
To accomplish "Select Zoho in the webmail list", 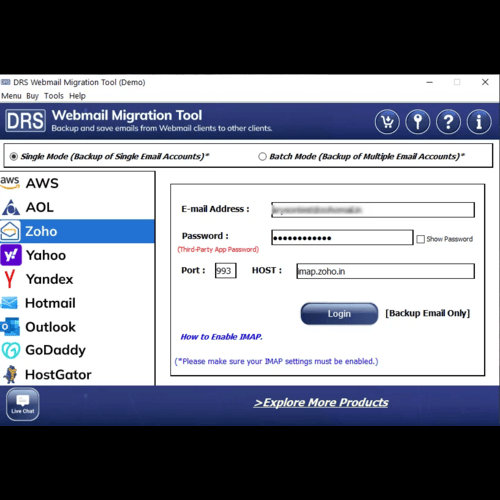I will click(x=77, y=231).
